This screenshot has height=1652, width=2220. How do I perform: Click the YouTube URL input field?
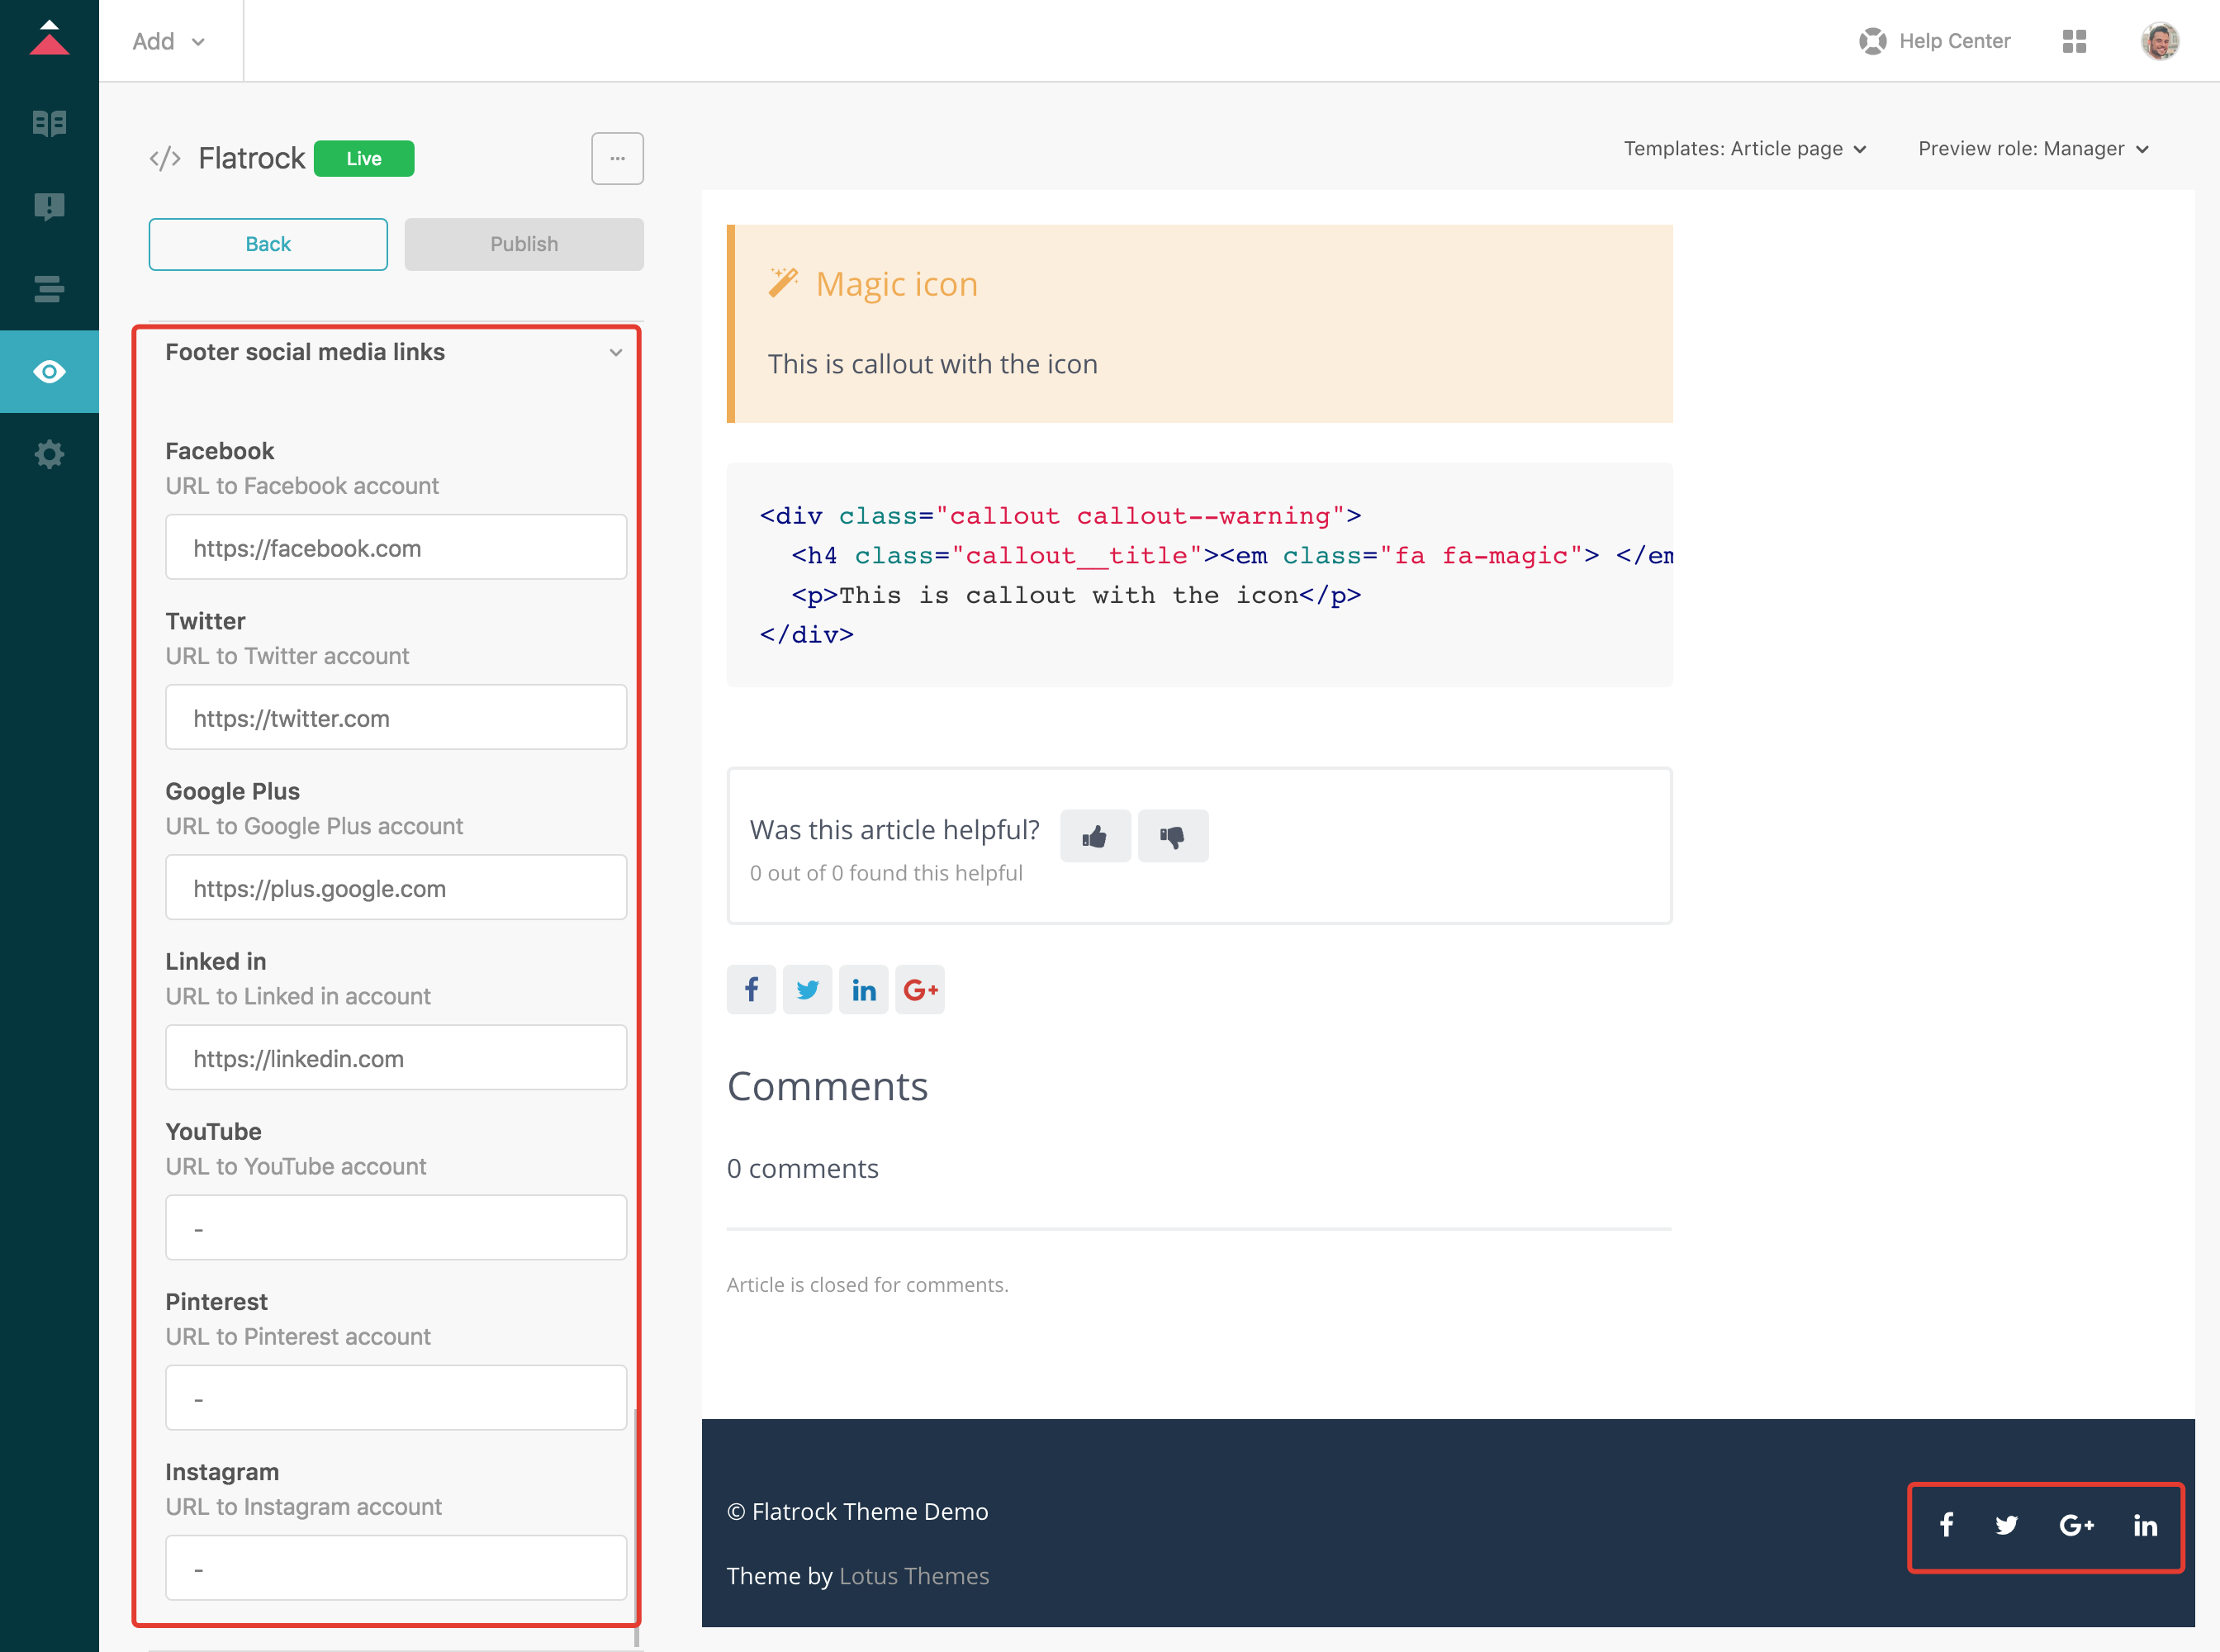point(397,1227)
